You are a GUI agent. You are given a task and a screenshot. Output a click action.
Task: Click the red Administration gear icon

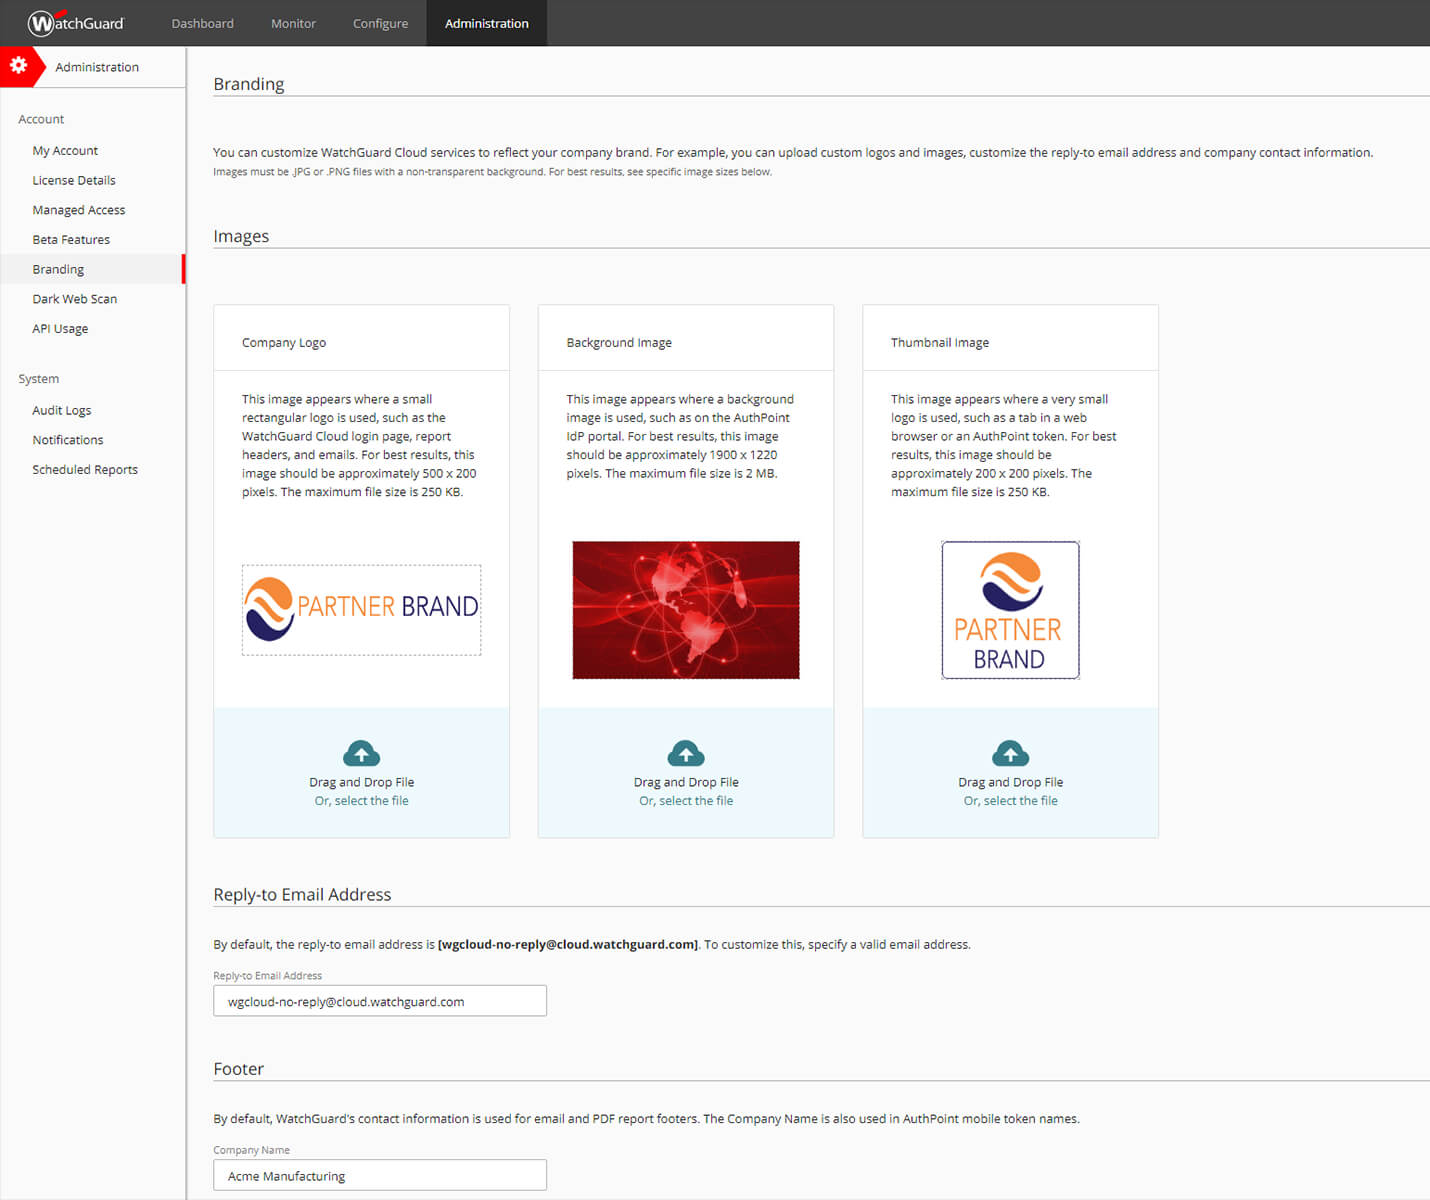point(19,66)
